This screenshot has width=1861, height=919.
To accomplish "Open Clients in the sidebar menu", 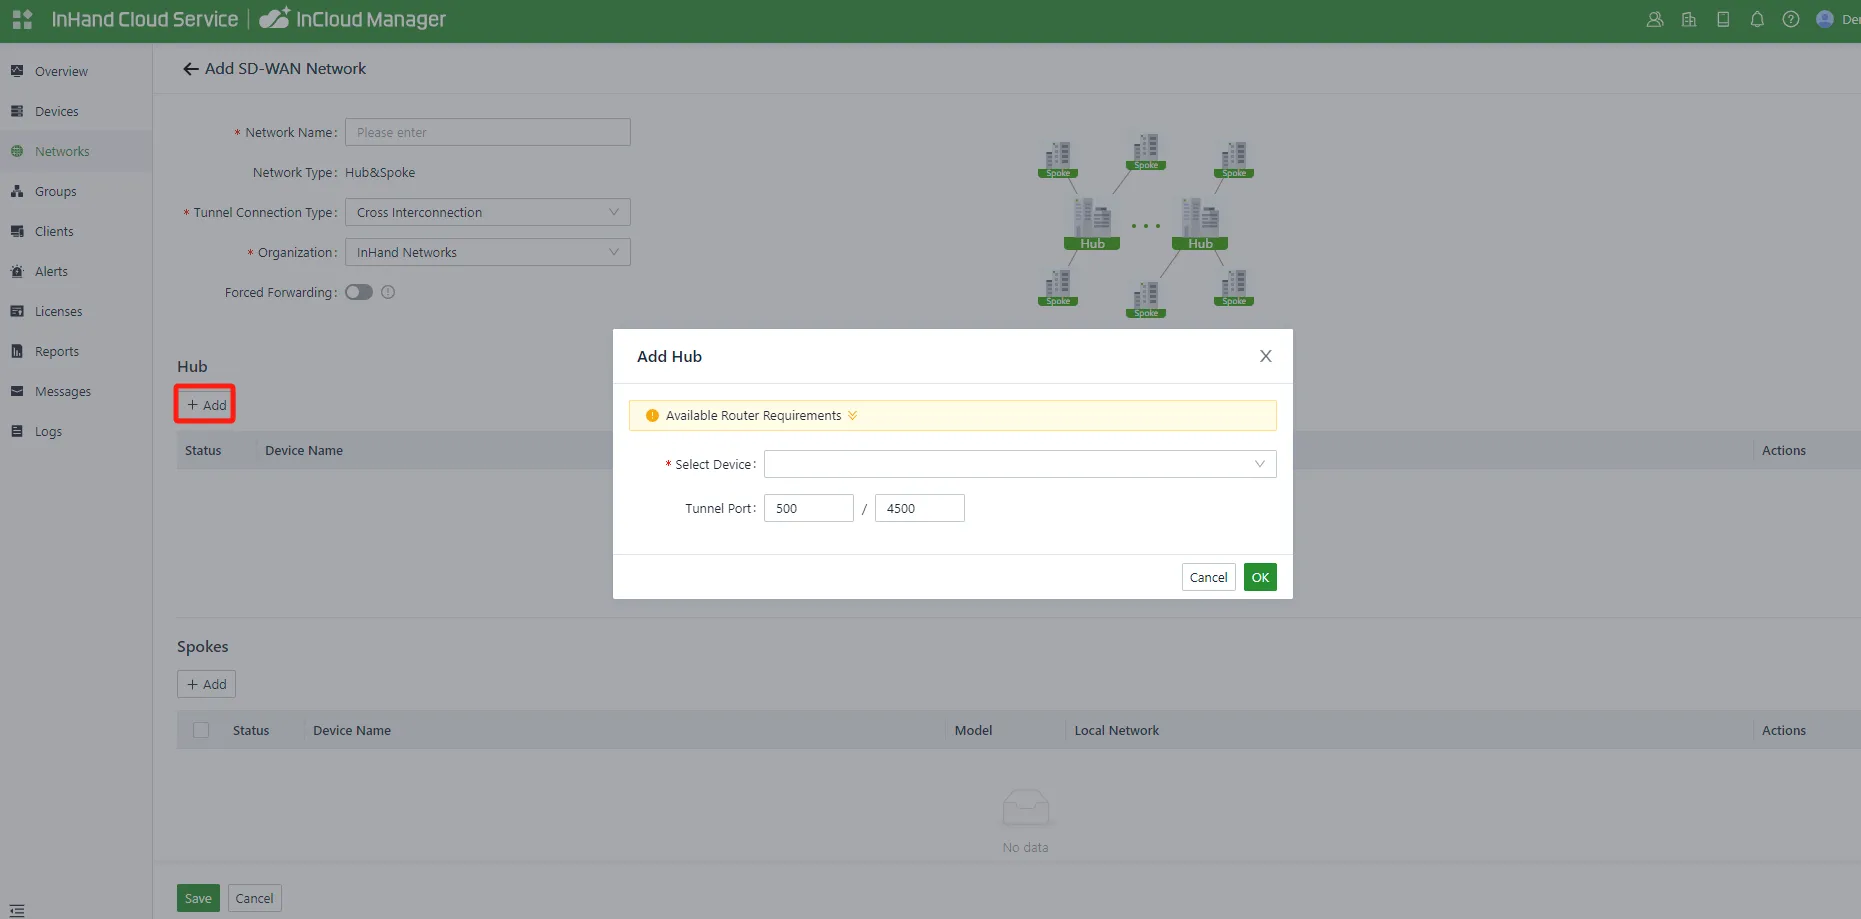I will pos(54,231).
